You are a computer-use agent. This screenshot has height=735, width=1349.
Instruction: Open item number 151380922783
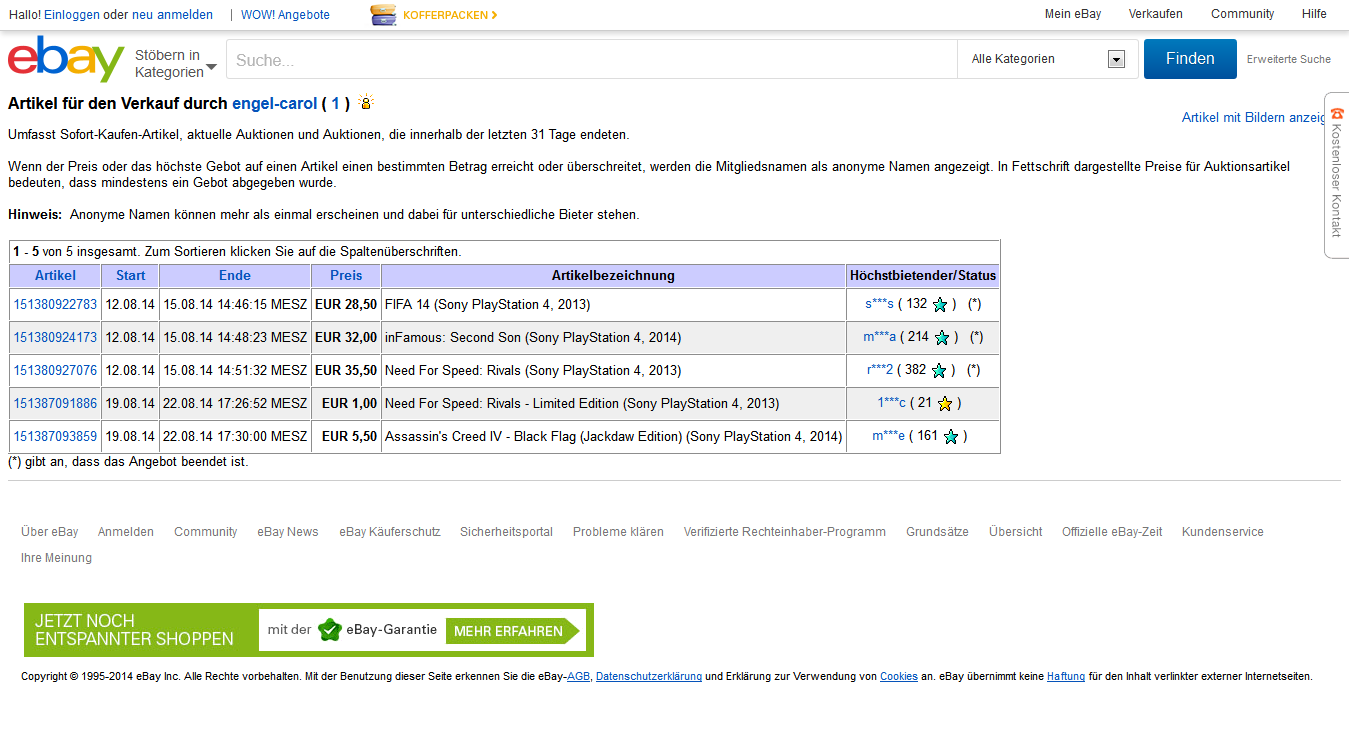coord(55,304)
